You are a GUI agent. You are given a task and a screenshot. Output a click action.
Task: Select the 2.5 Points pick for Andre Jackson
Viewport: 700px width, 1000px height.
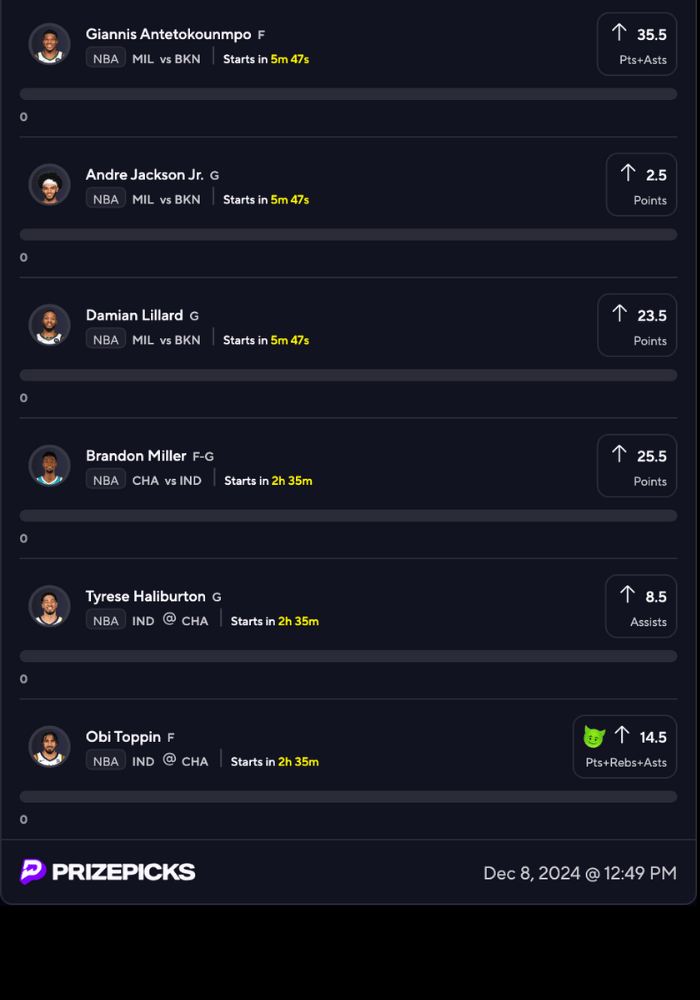pos(641,185)
